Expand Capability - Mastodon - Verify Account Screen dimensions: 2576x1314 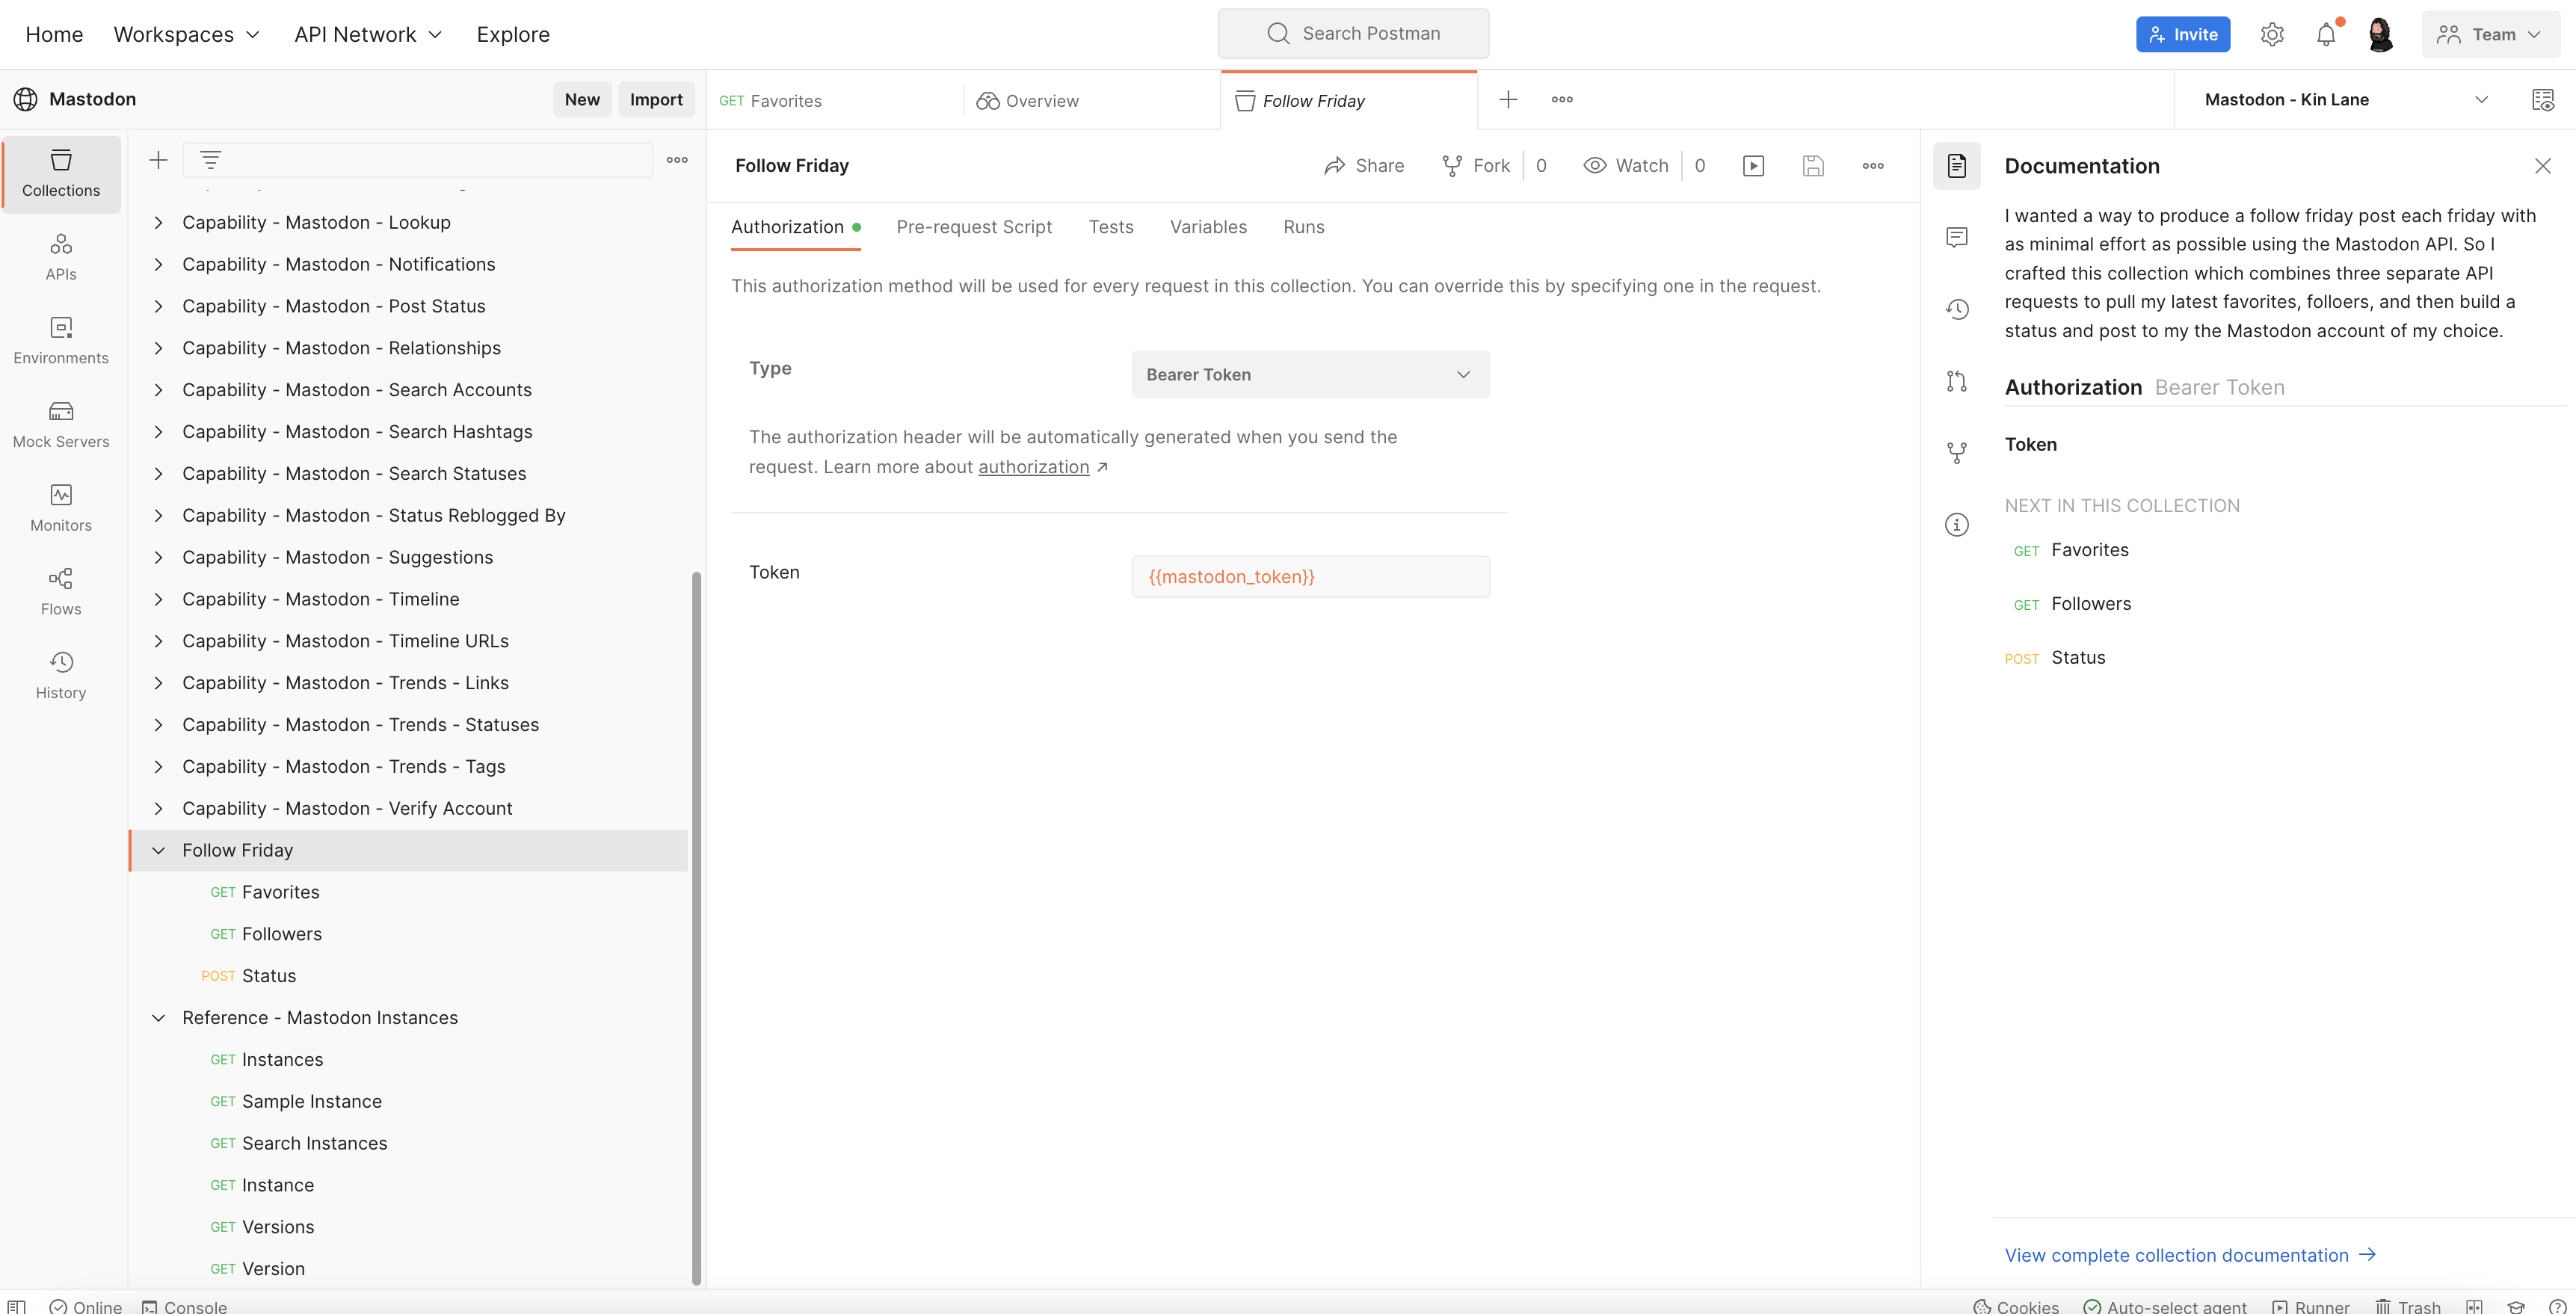click(x=158, y=808)
